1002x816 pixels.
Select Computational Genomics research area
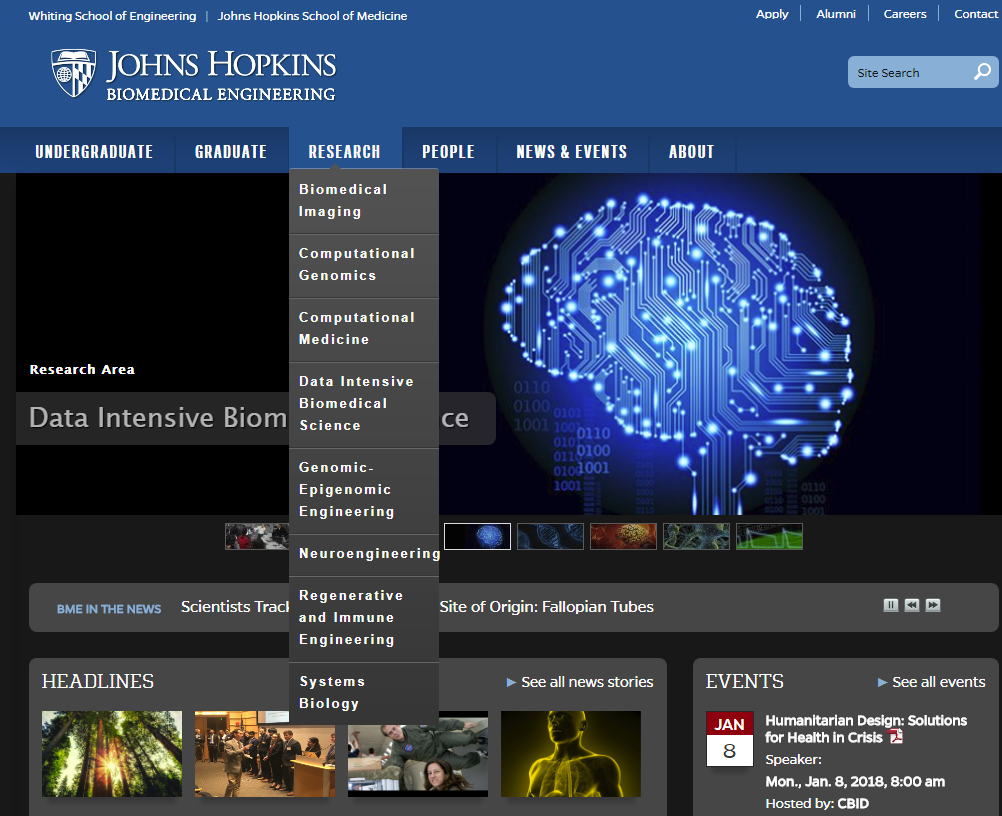[364, 265]
